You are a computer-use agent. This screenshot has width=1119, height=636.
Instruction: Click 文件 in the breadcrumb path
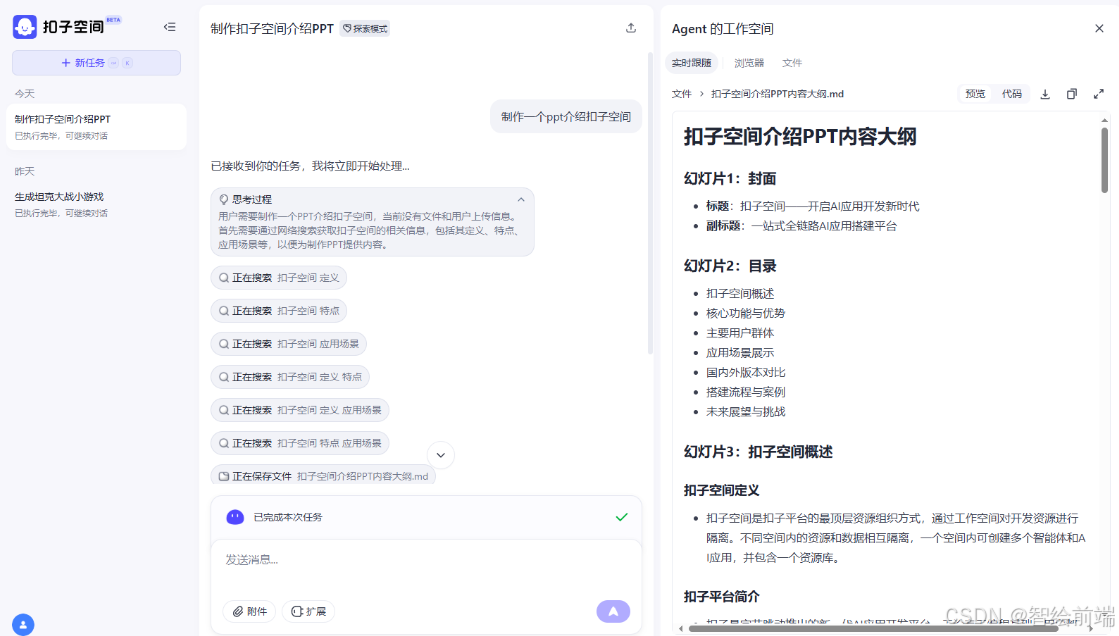pos(682,94)
